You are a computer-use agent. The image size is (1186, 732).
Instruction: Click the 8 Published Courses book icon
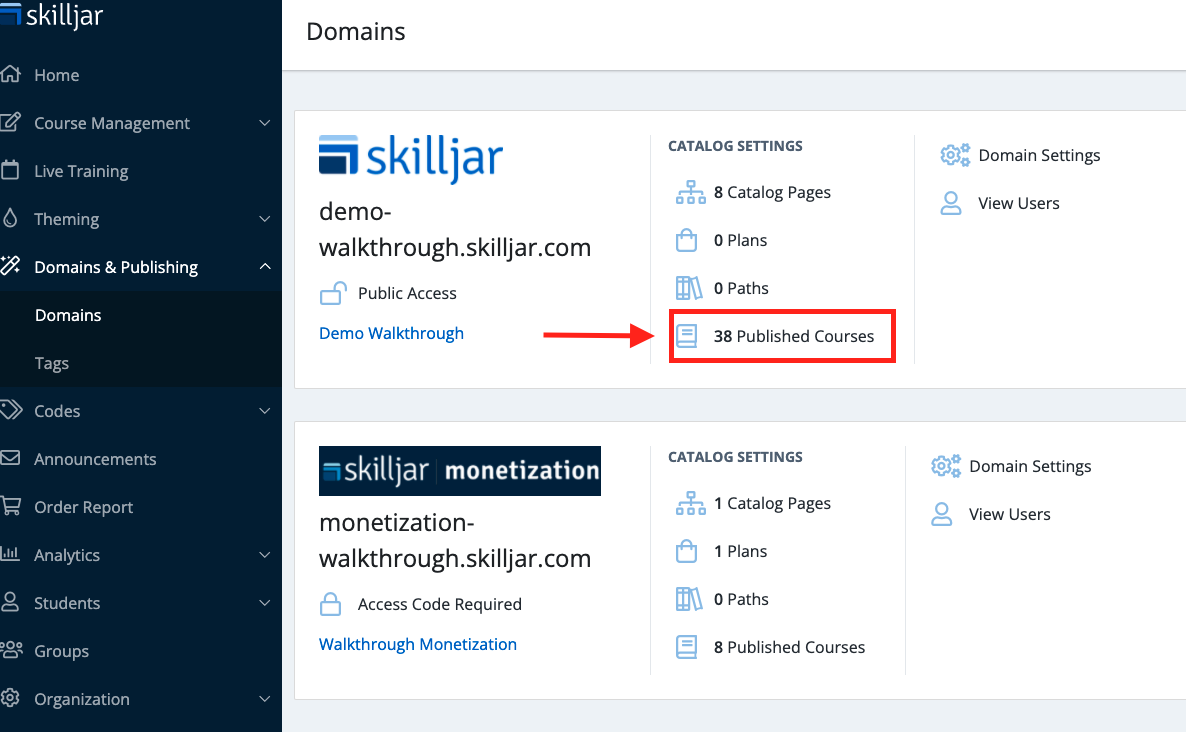coord(687,647)
